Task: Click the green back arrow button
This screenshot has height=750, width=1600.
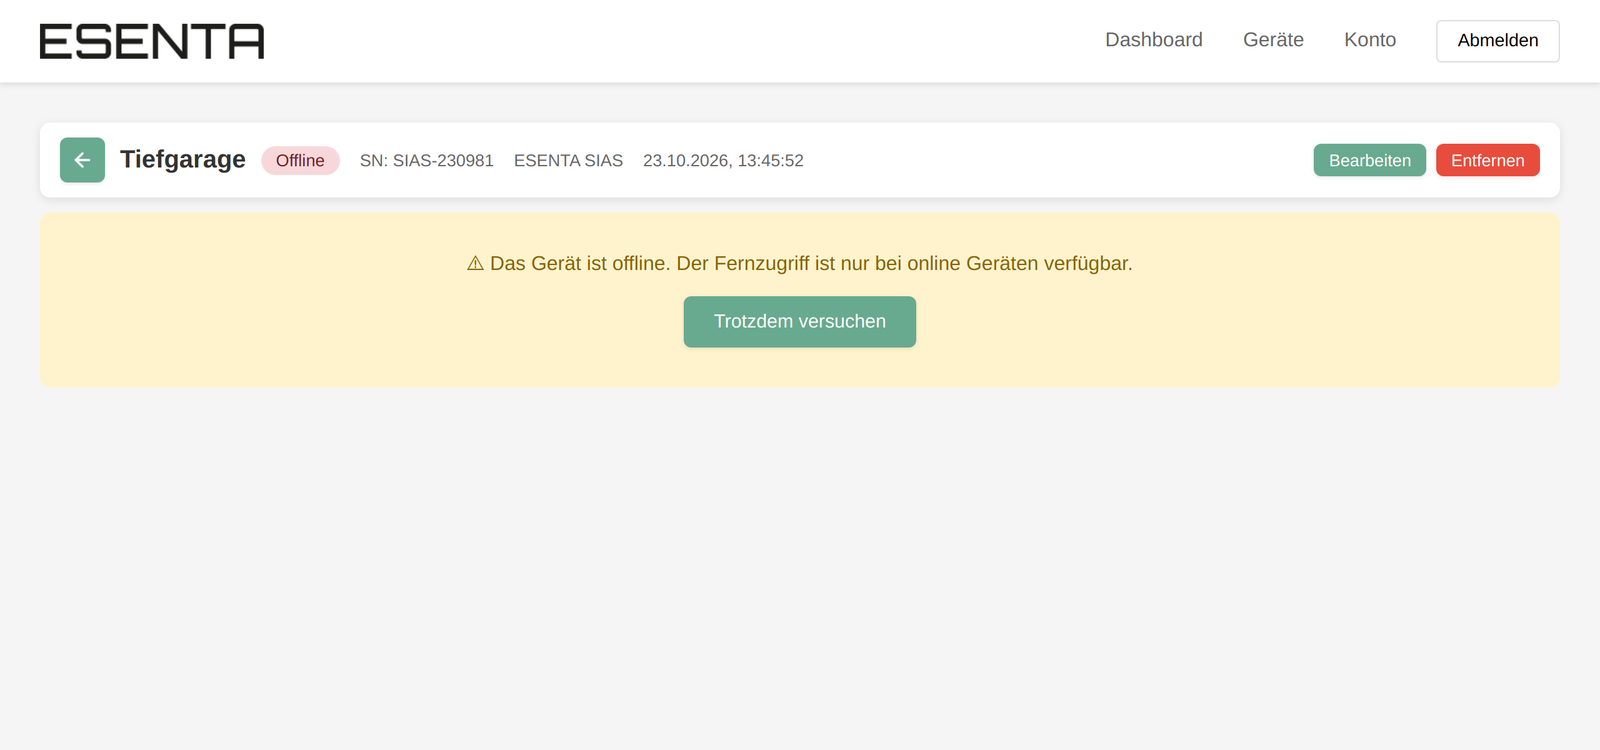Action: pos(82,160)
